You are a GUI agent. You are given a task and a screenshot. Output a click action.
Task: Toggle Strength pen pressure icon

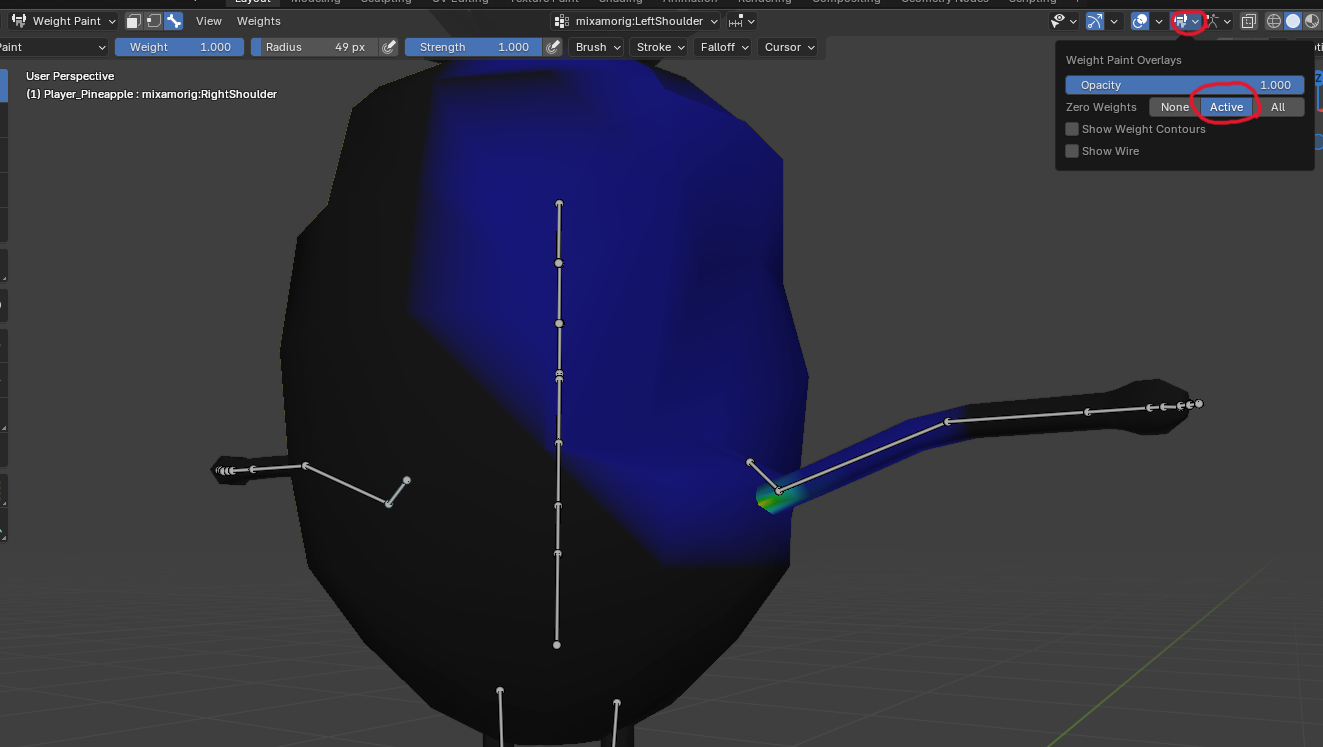[x=553, y=47]
